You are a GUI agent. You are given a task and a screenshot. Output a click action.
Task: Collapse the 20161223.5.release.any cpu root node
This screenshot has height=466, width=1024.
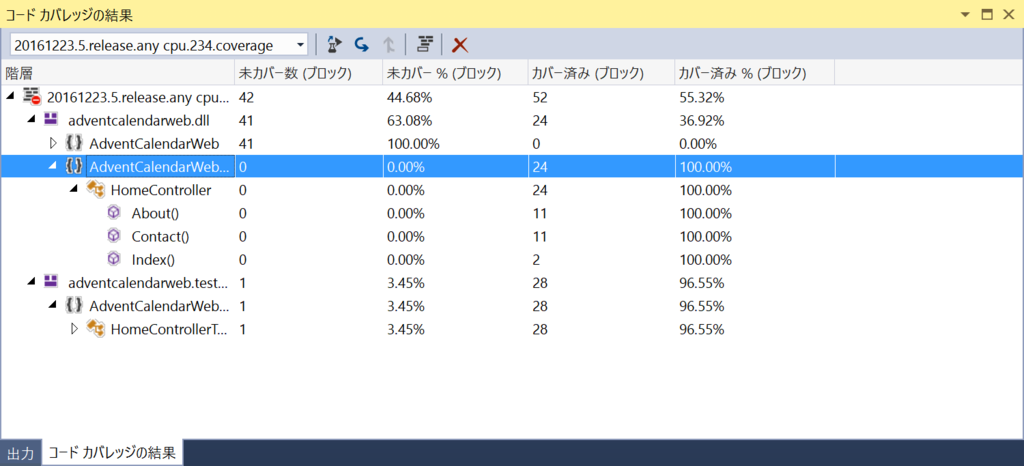pyautogui.click(x=11, y=97)
